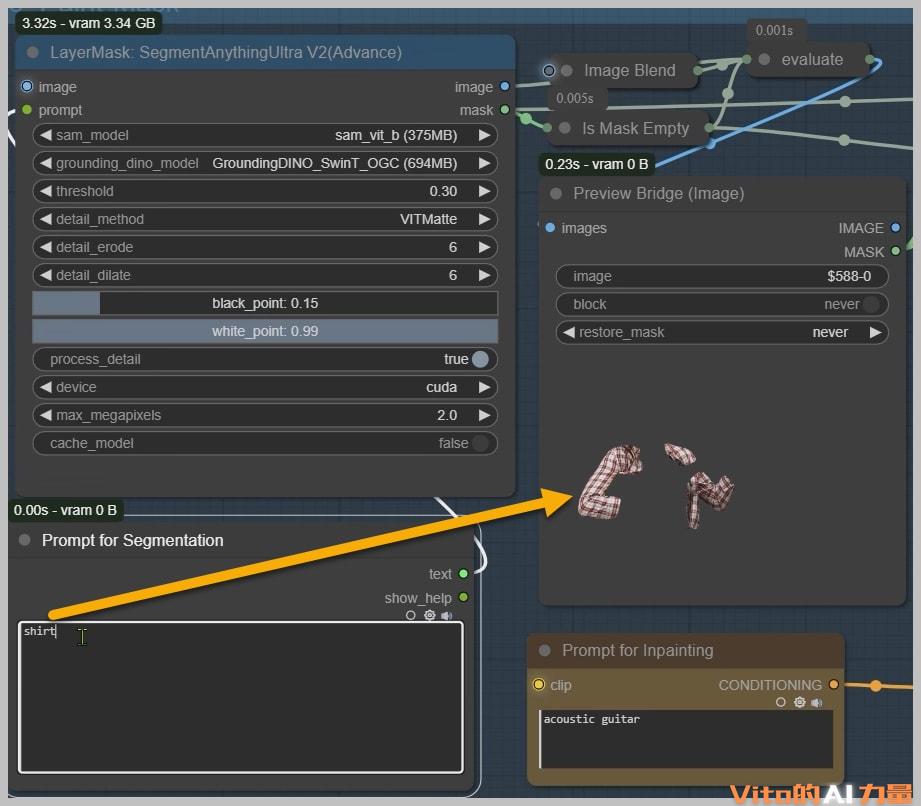921x806 pixels.
Task: Collapse the Prompt for Segmentation node dot
Action: pyautogui.click(x=25, y=540)
